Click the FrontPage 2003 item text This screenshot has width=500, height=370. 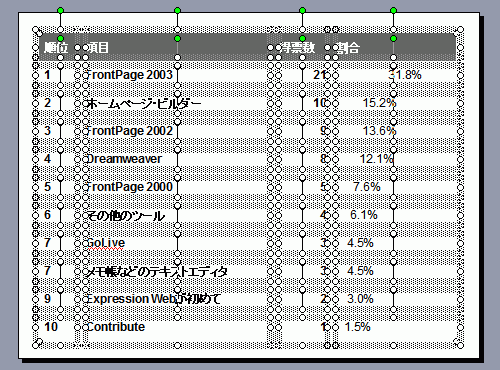[x=130, y=75]
